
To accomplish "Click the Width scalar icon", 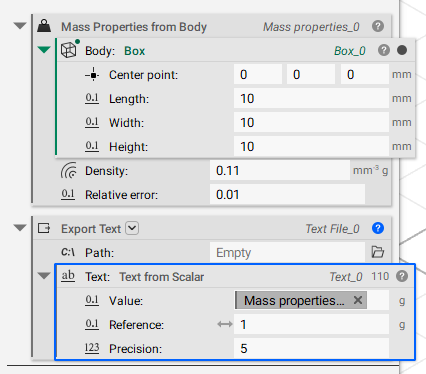I will (x=92, y=122).
